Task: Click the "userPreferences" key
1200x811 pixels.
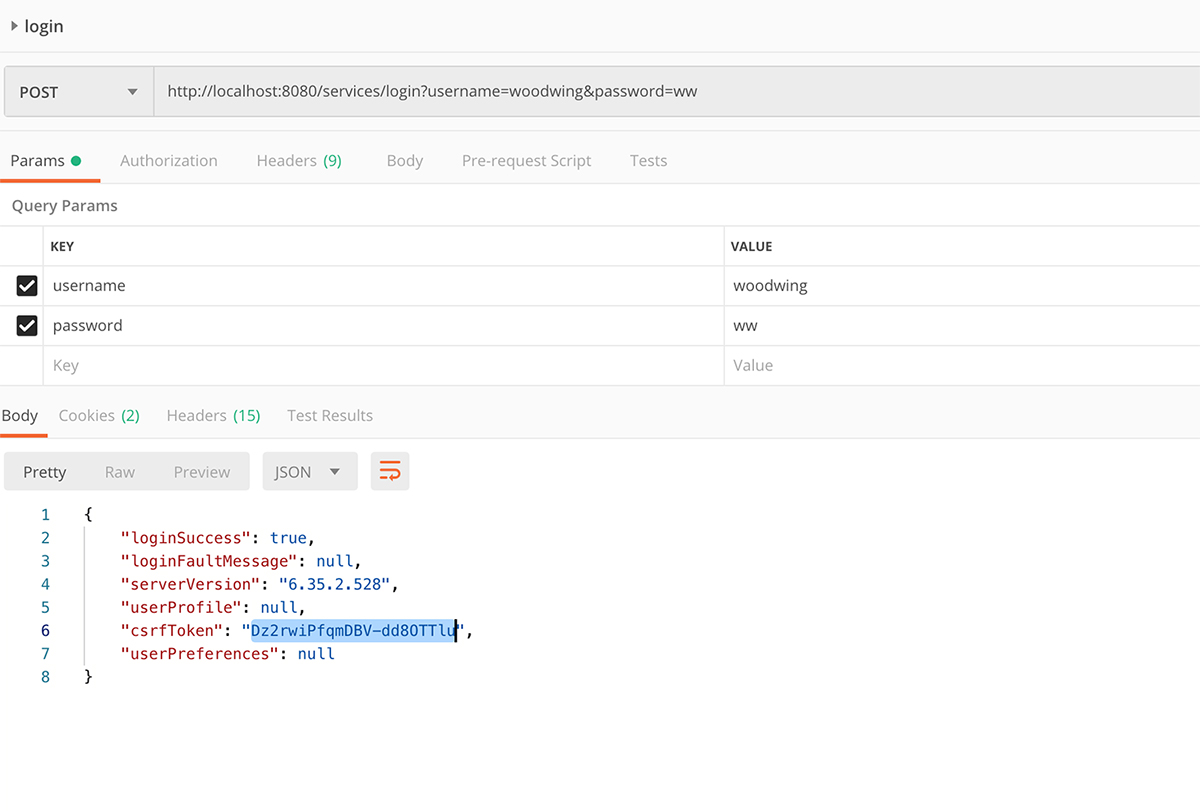Action: tap(199, 654)
